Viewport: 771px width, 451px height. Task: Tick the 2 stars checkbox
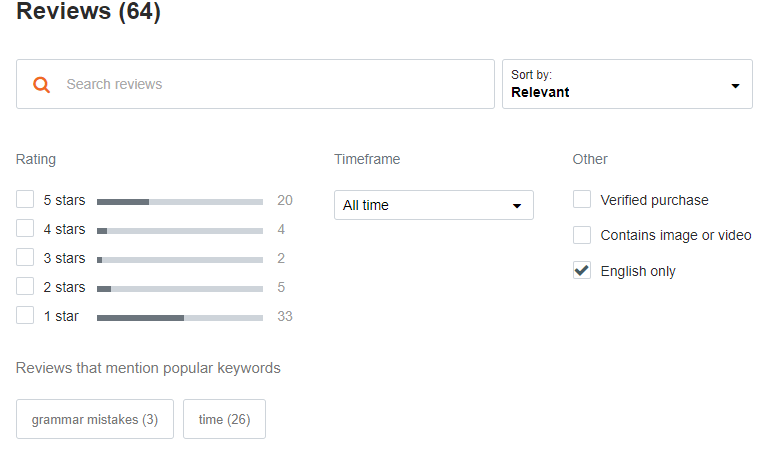tap(25, 286)
